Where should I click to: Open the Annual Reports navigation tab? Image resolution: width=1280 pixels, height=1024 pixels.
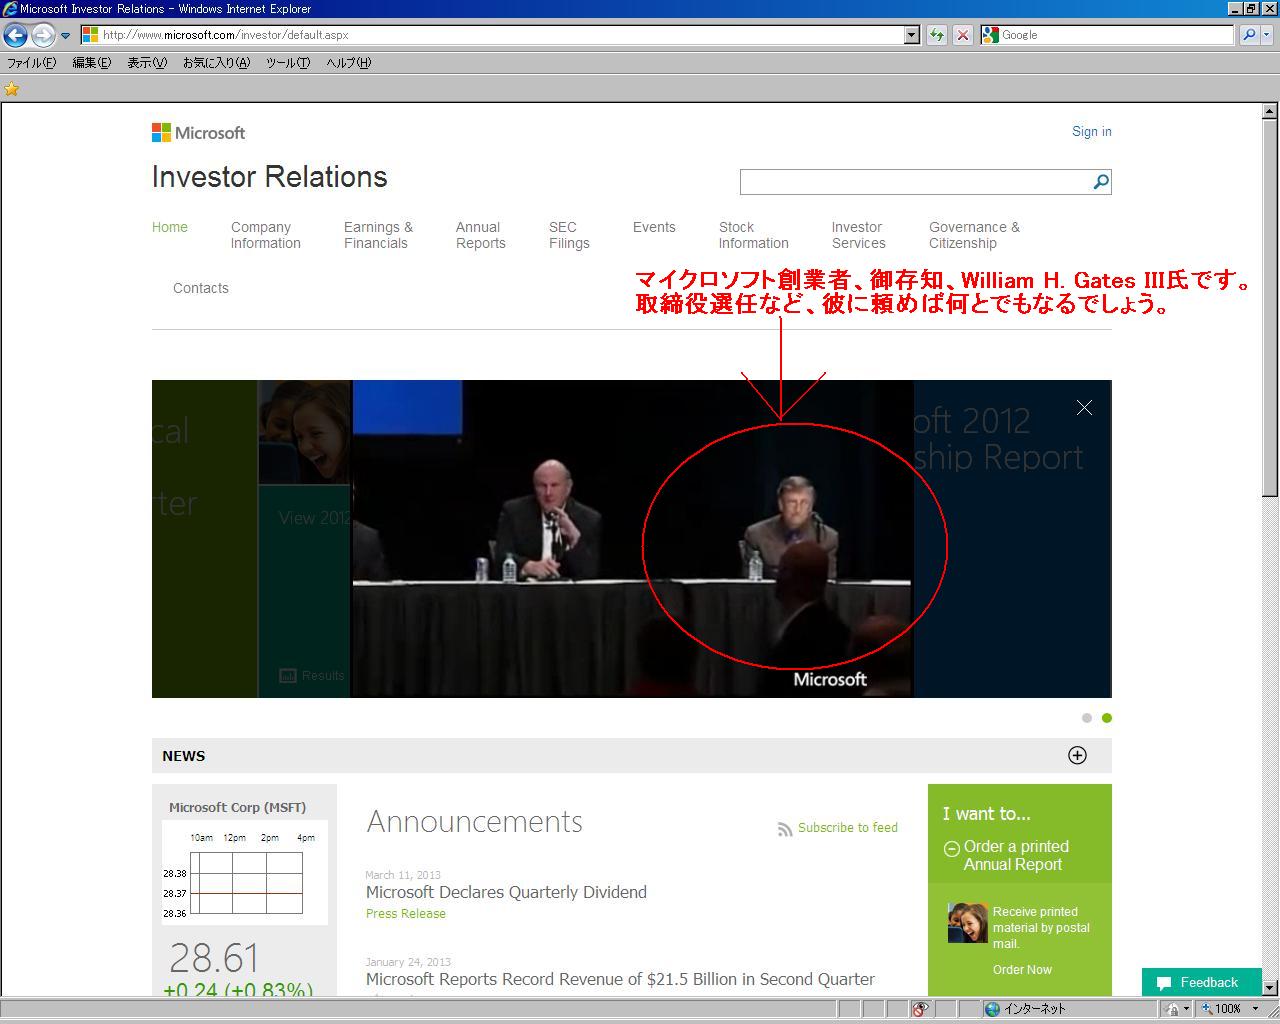[x=481, y=236]
